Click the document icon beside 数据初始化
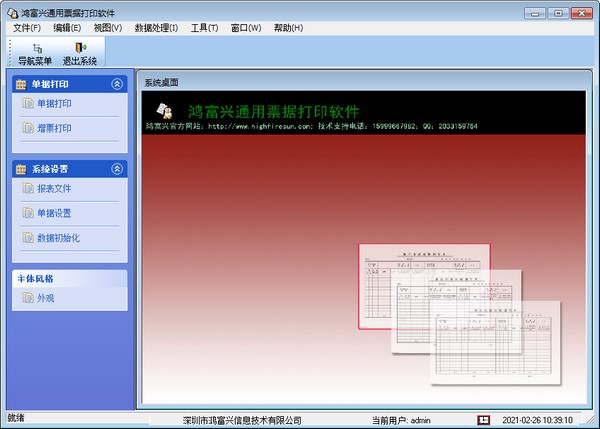This screenshot has height=429, width=600. click(x=28, y=238)
